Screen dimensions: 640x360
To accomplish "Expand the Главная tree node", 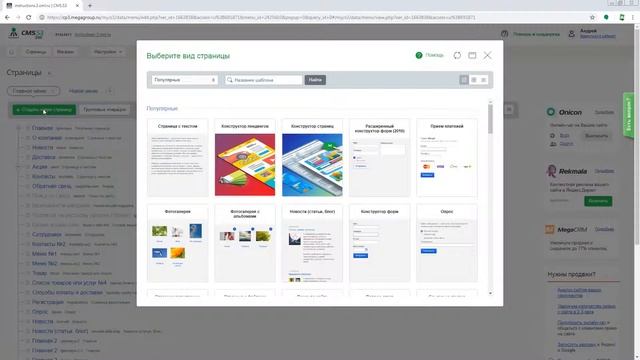I will pyautogui.click(x=18, y=128).
